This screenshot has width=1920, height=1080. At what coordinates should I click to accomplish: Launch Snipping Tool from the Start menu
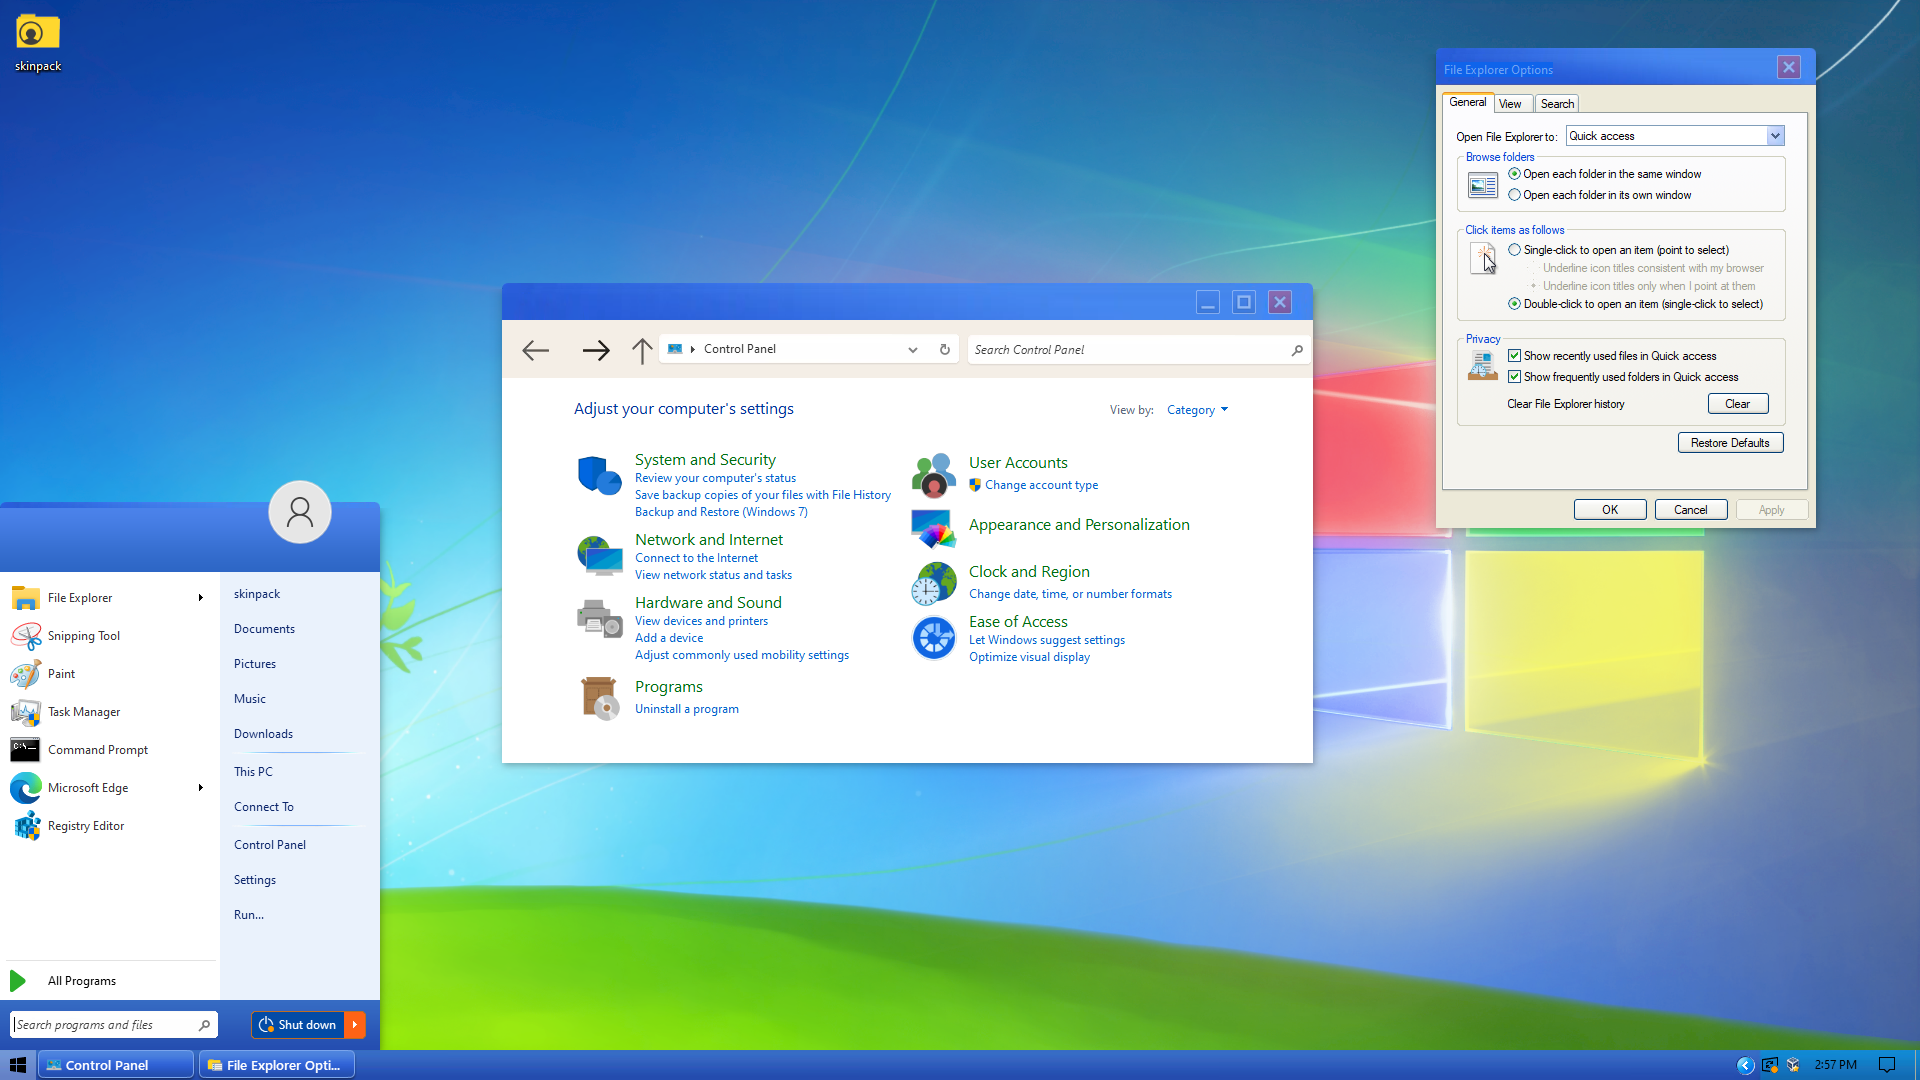tap(83, 636)
